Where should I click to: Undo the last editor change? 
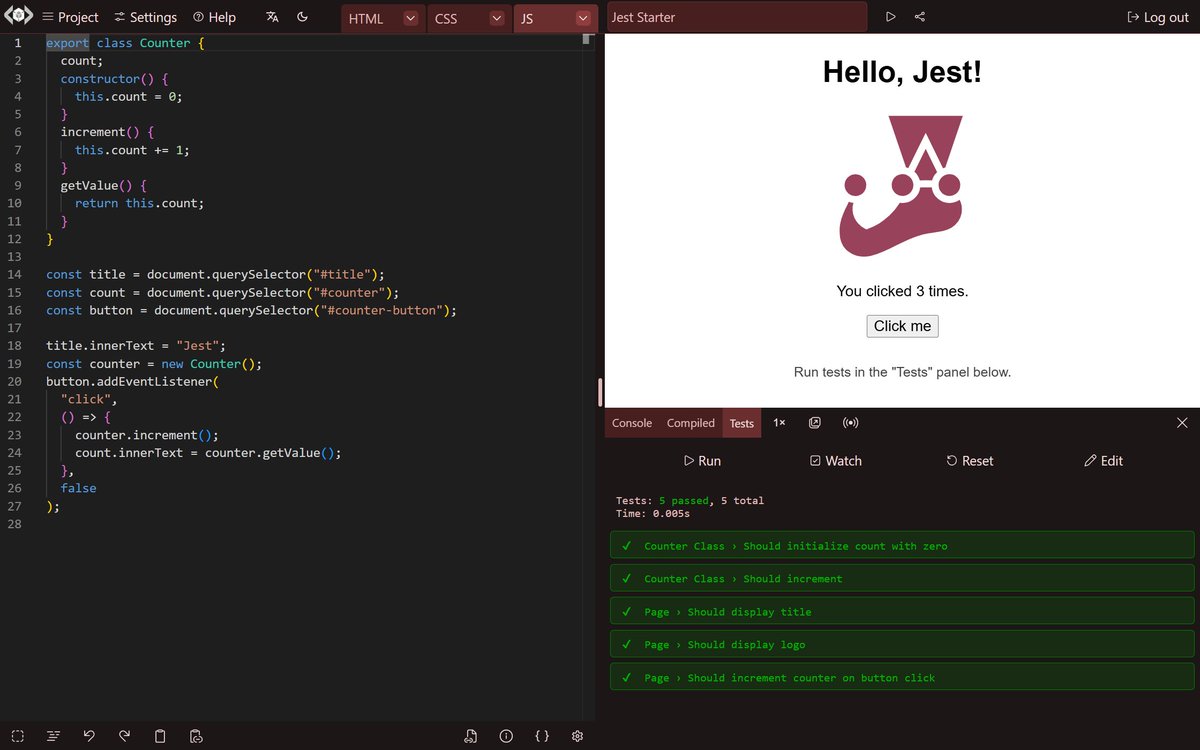pyautogui.click(x=89, y=736)
